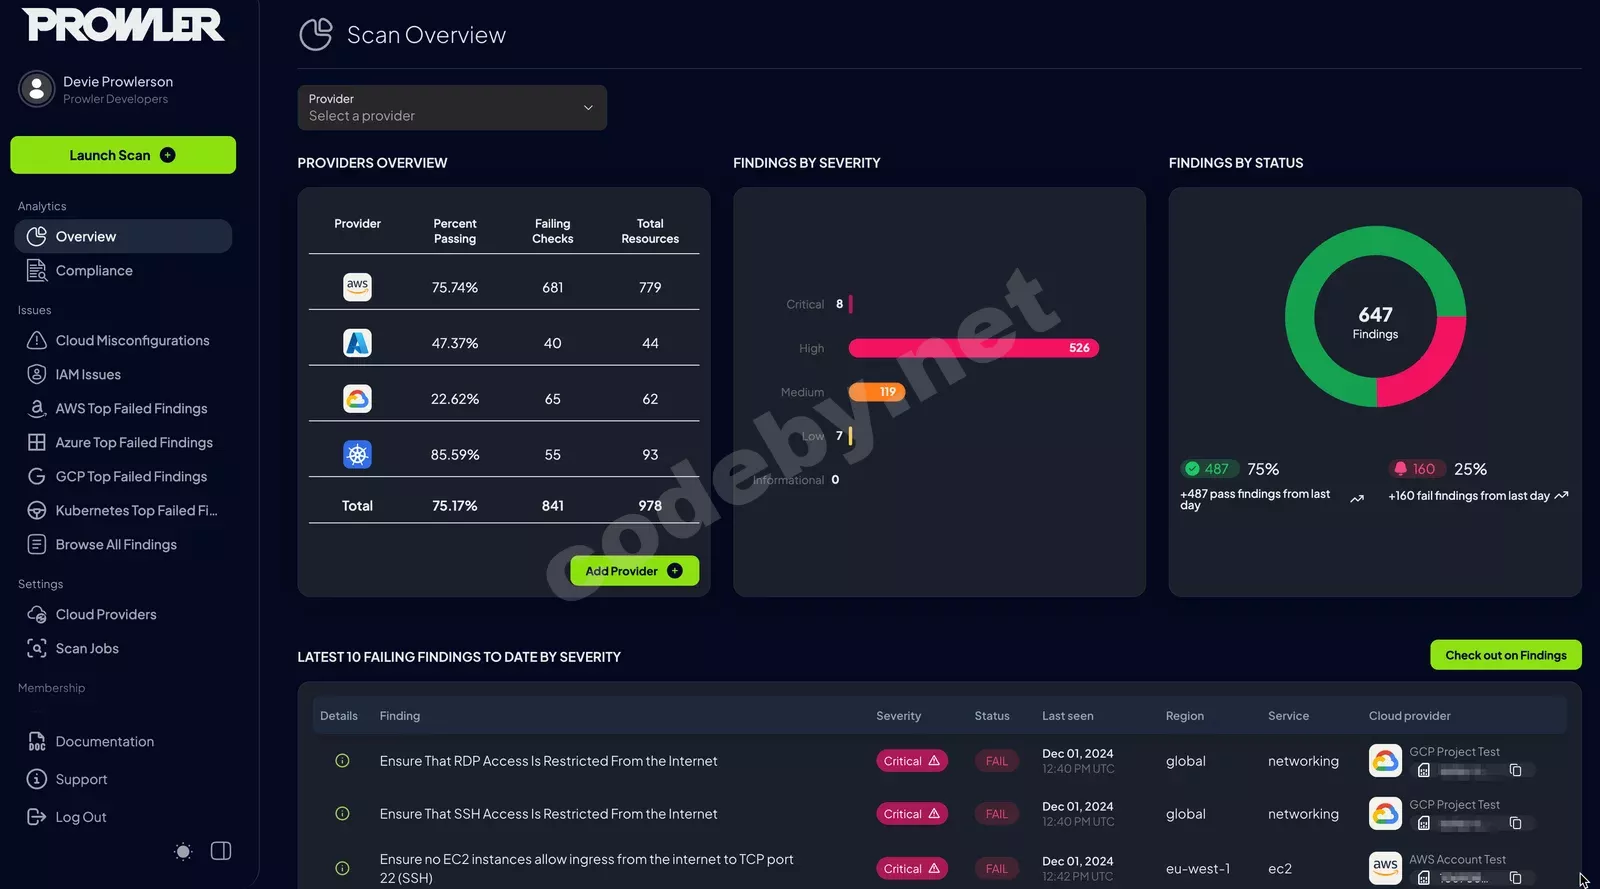Click the Last seen column header
The image size is (1600, 889).
tap(1067, 716)
